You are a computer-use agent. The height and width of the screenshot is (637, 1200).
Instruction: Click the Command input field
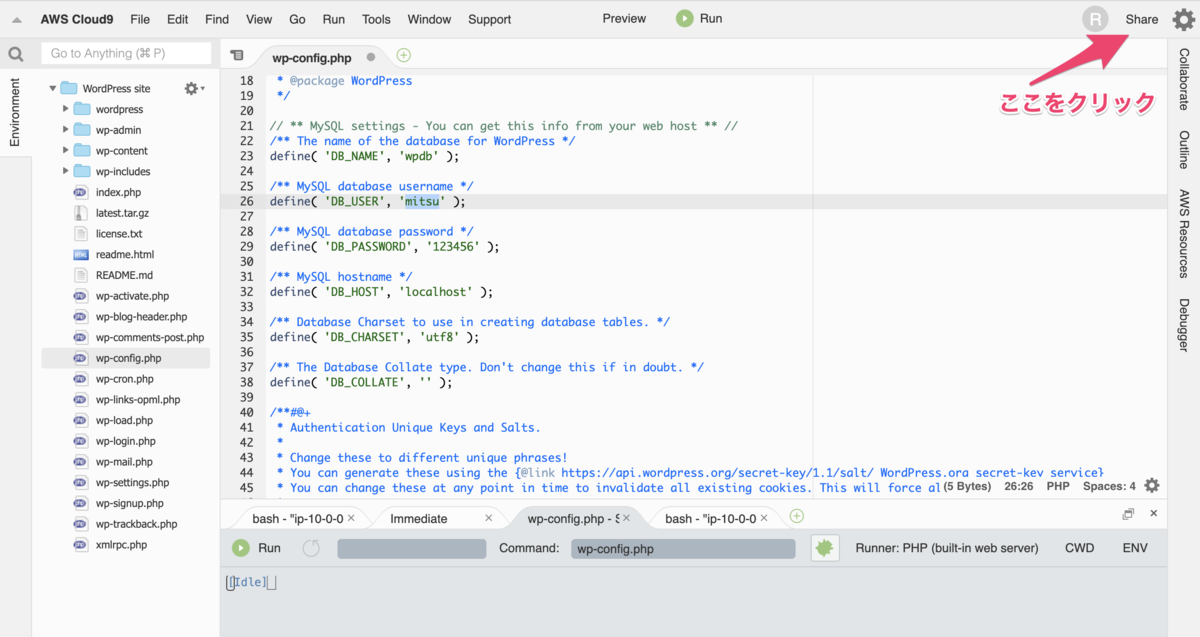coord(683,549)
